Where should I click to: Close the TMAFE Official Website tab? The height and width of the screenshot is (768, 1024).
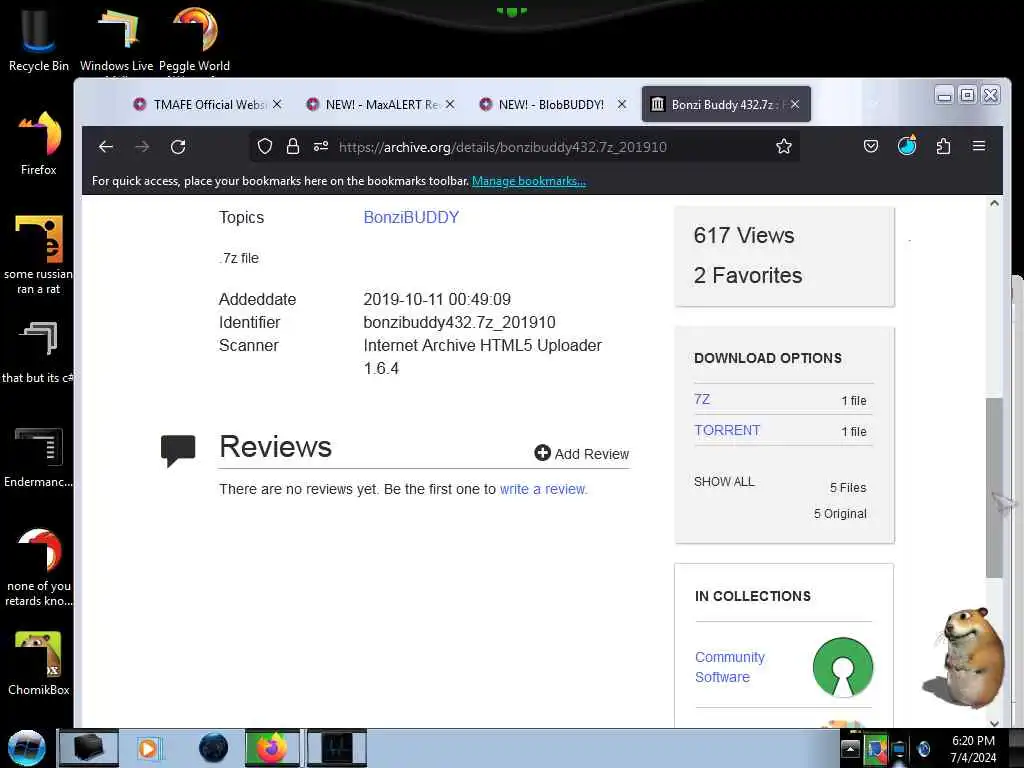click(277, 104)
